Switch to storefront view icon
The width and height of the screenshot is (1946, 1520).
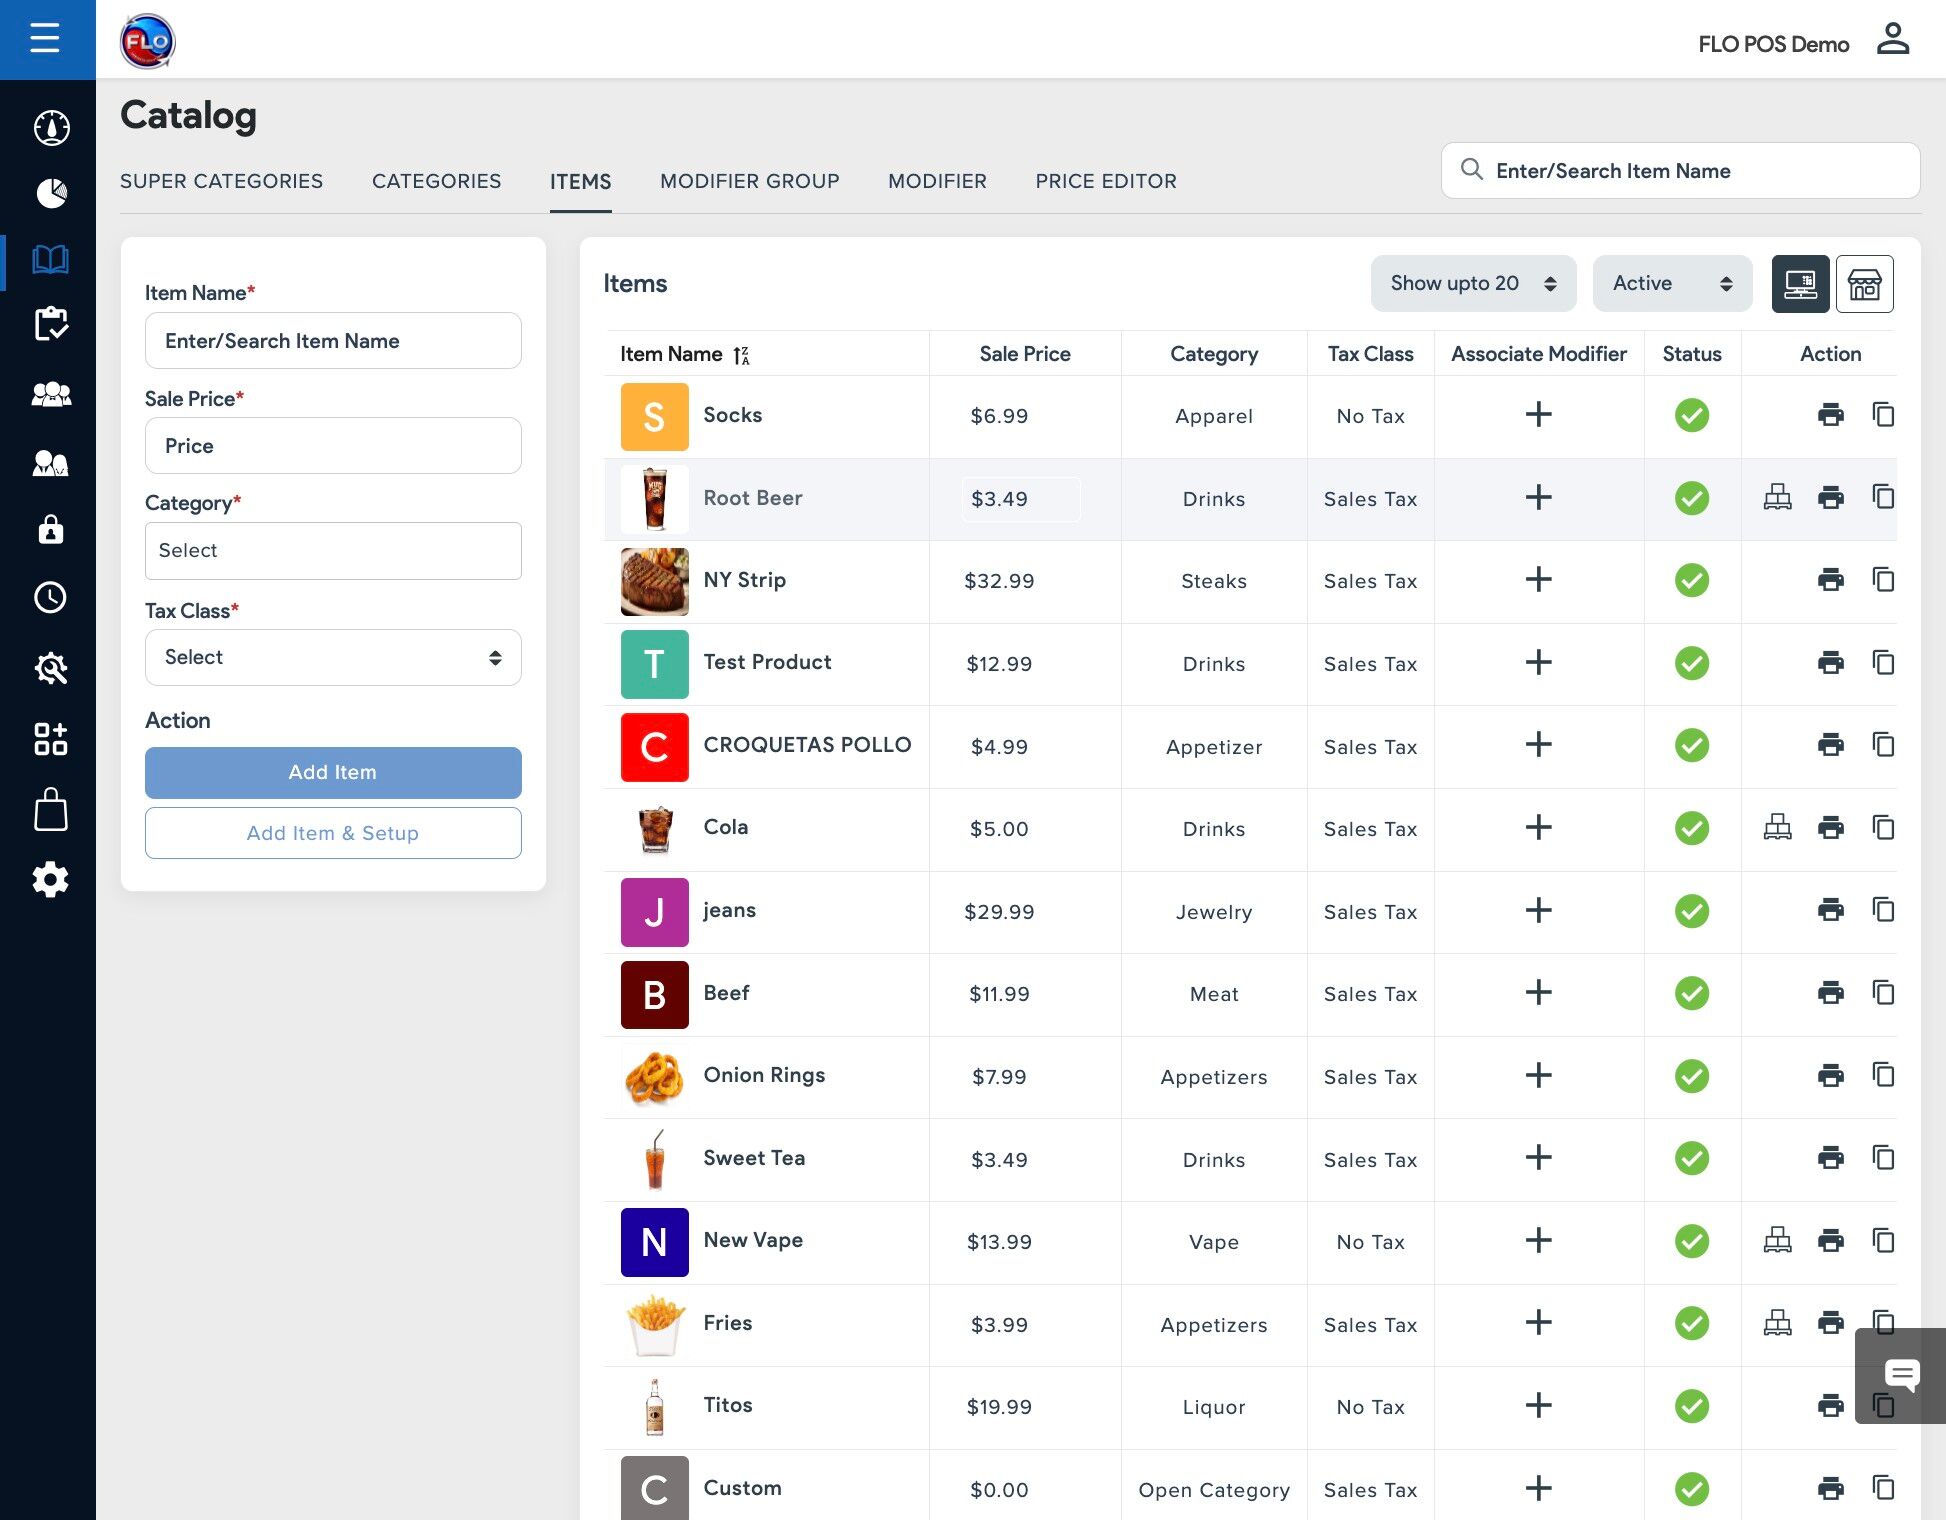point(1864,284)
